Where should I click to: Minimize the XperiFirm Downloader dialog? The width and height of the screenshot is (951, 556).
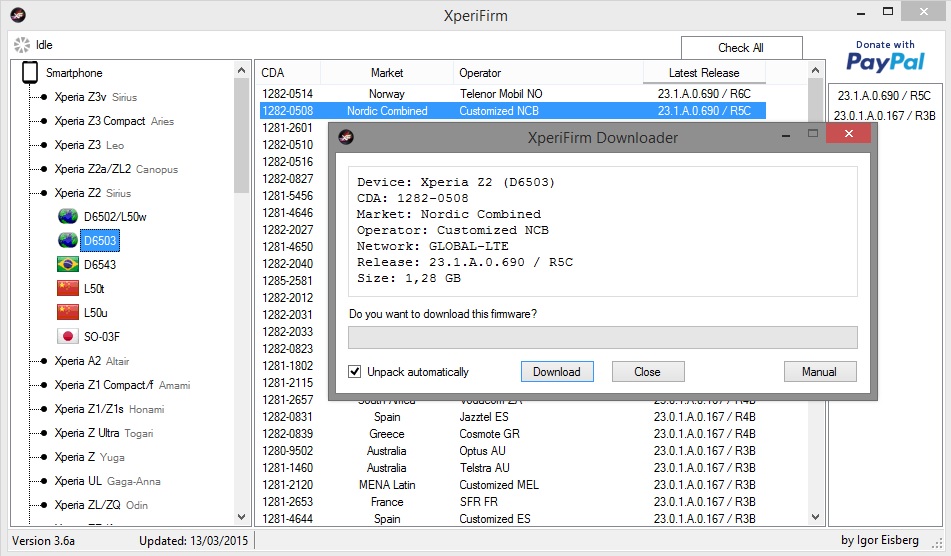(x=786, y=135)
